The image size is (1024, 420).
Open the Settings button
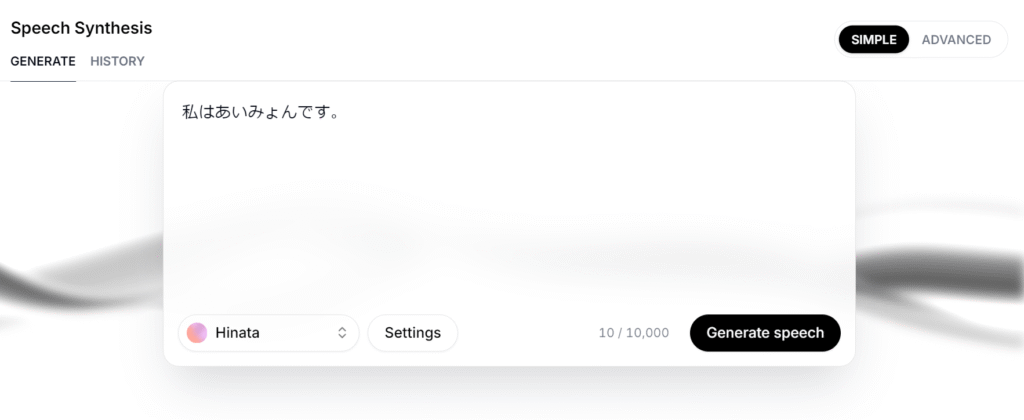point(412,333)
